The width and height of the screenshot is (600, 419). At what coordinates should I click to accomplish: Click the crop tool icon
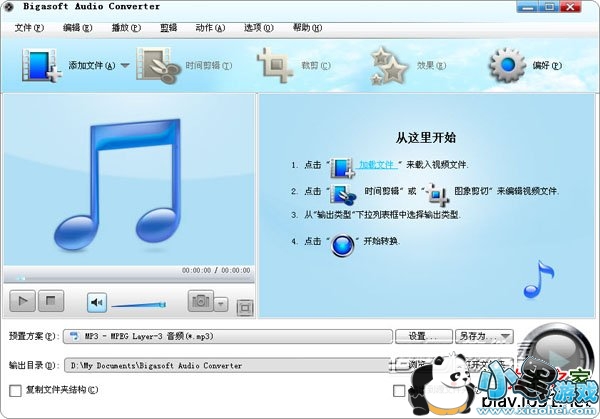click(275, 65)
